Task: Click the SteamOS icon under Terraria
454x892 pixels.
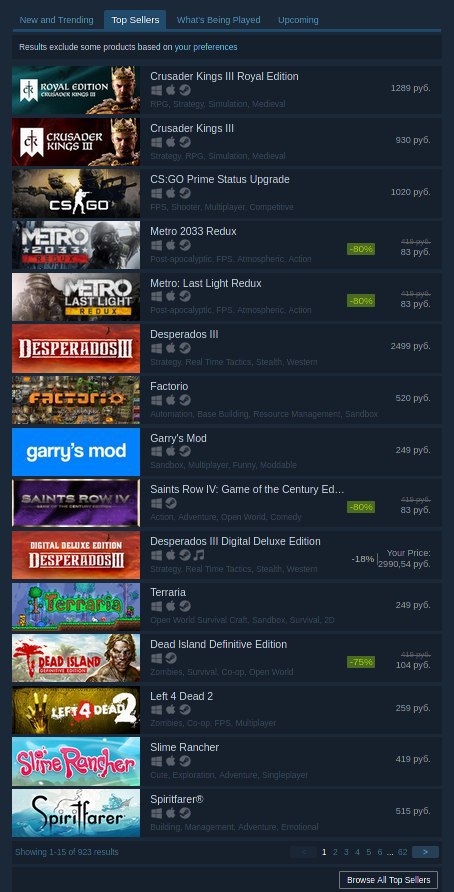Action: tap(185, 606)
